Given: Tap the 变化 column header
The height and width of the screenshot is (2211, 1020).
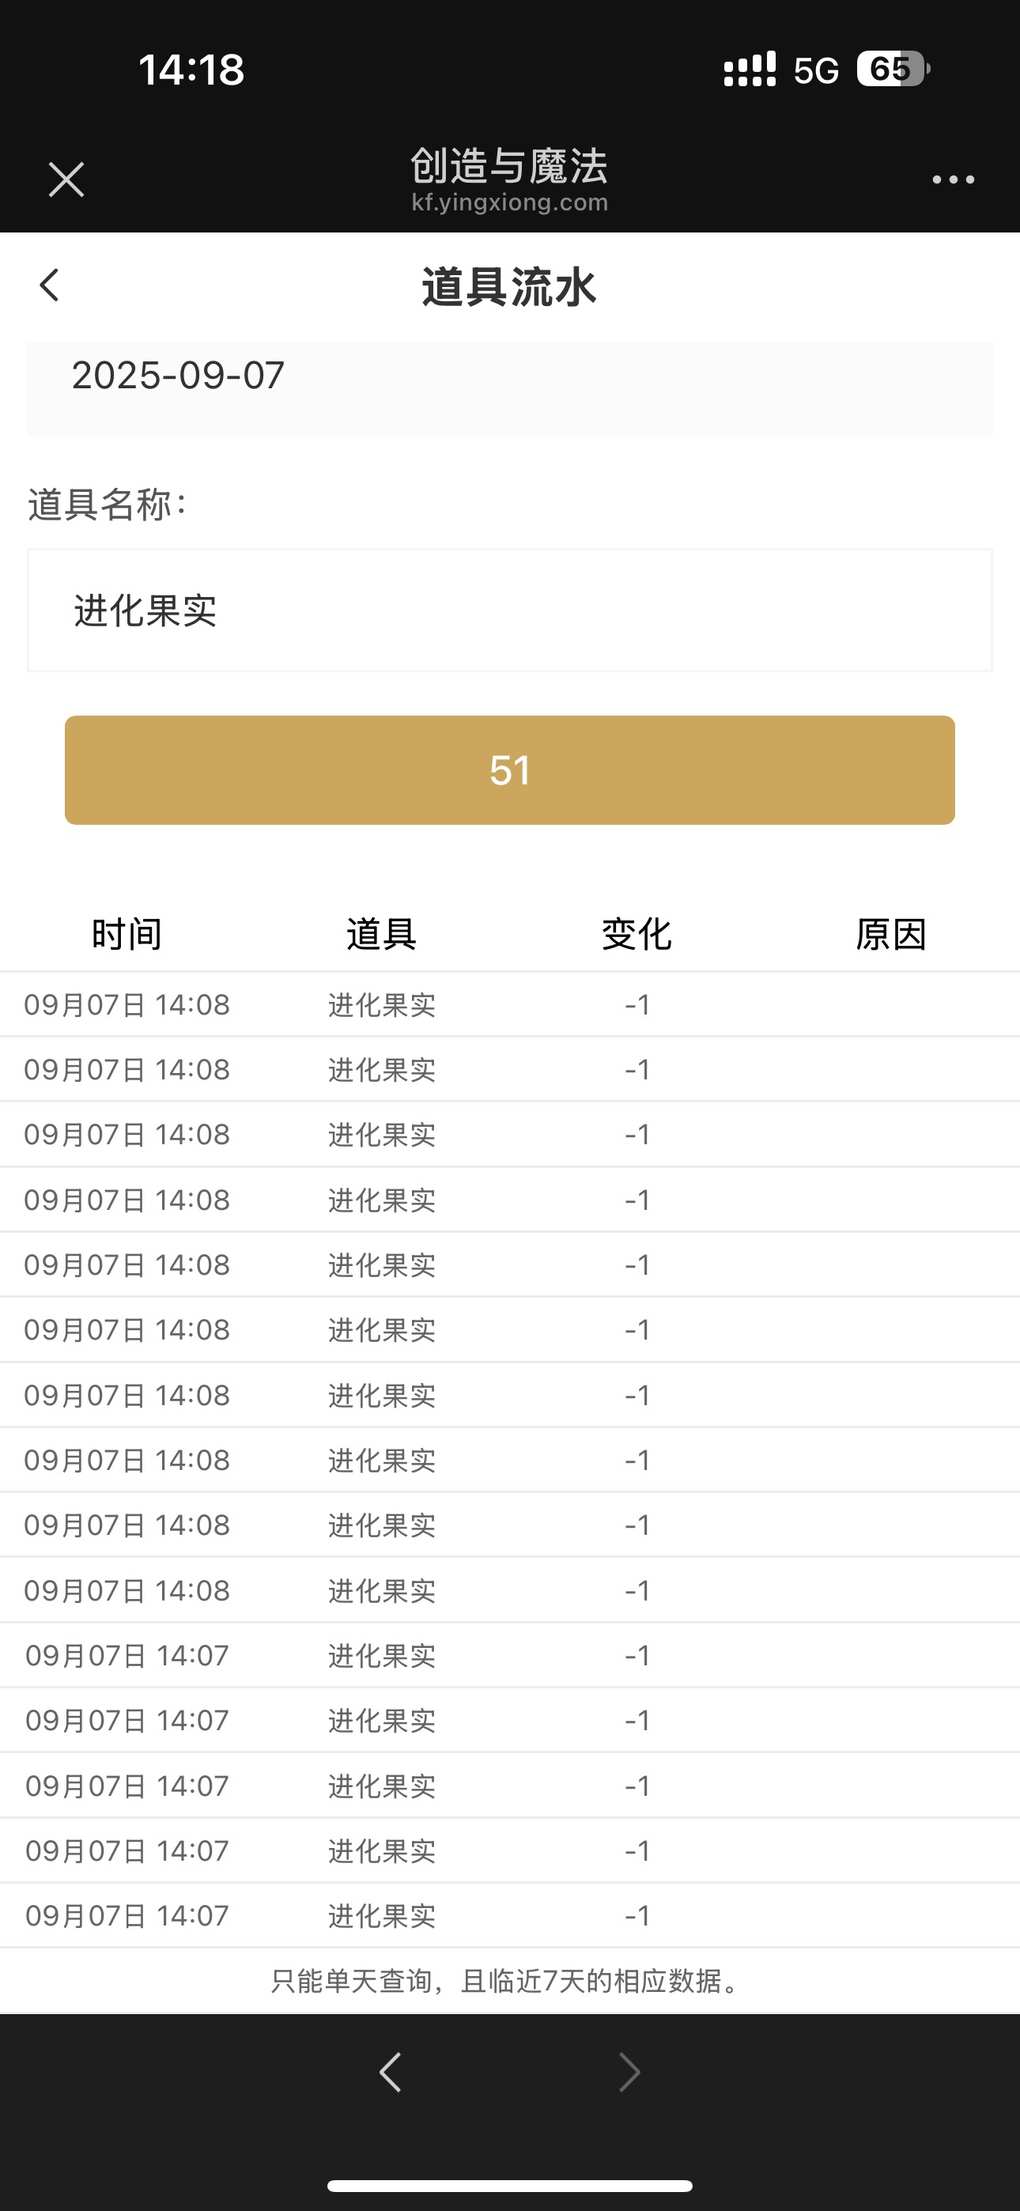Looking at the screenshot, I should (636, 934).
